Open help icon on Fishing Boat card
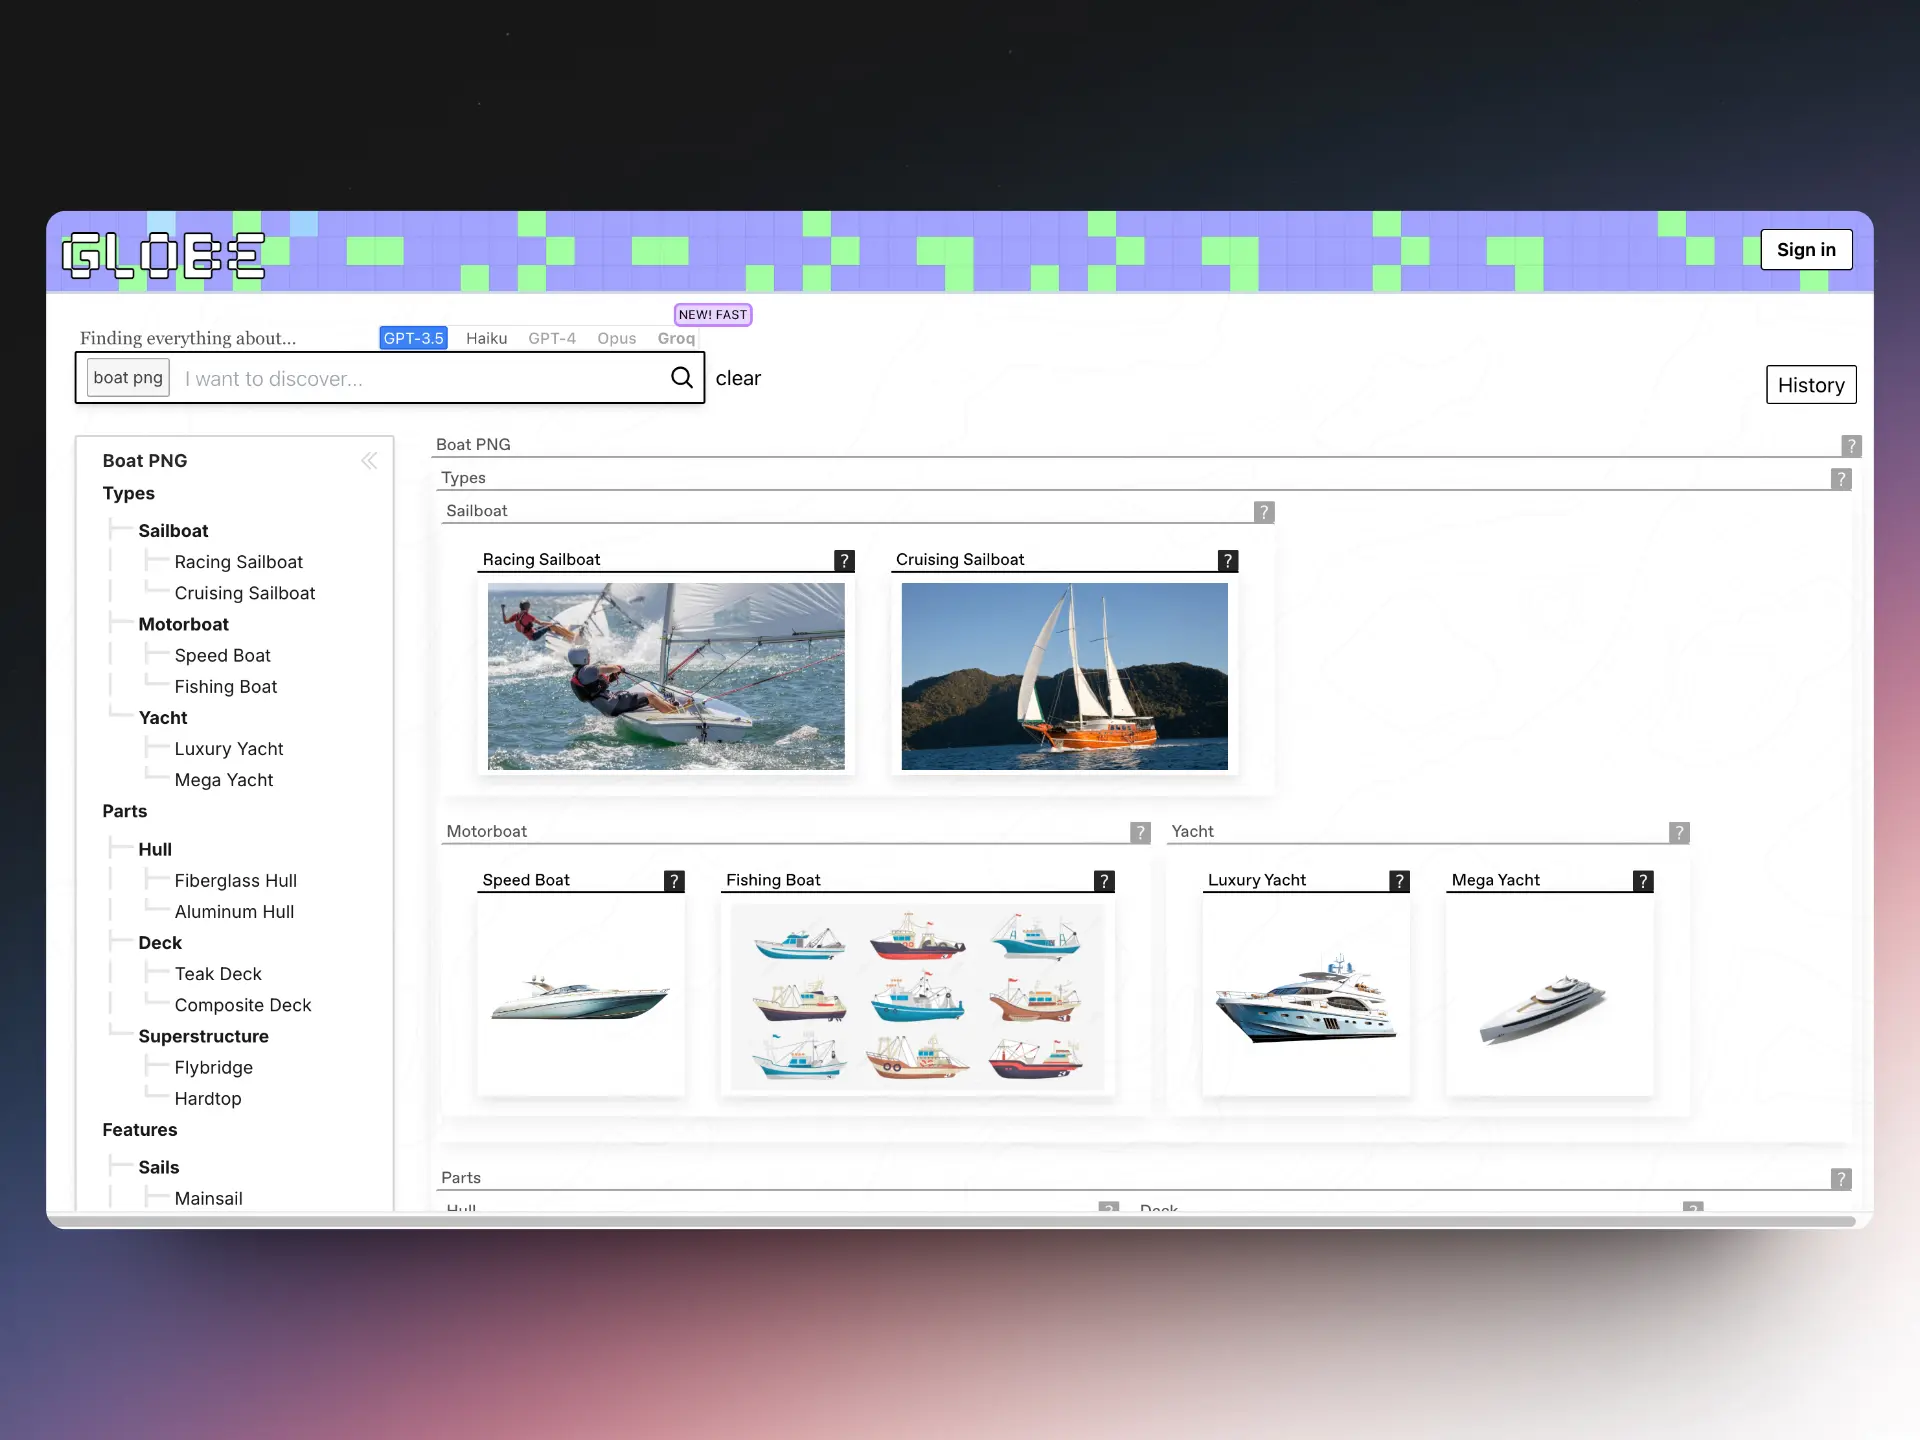The width and height of the screenshot is (1920, 1440). [x=1104, y=881]
